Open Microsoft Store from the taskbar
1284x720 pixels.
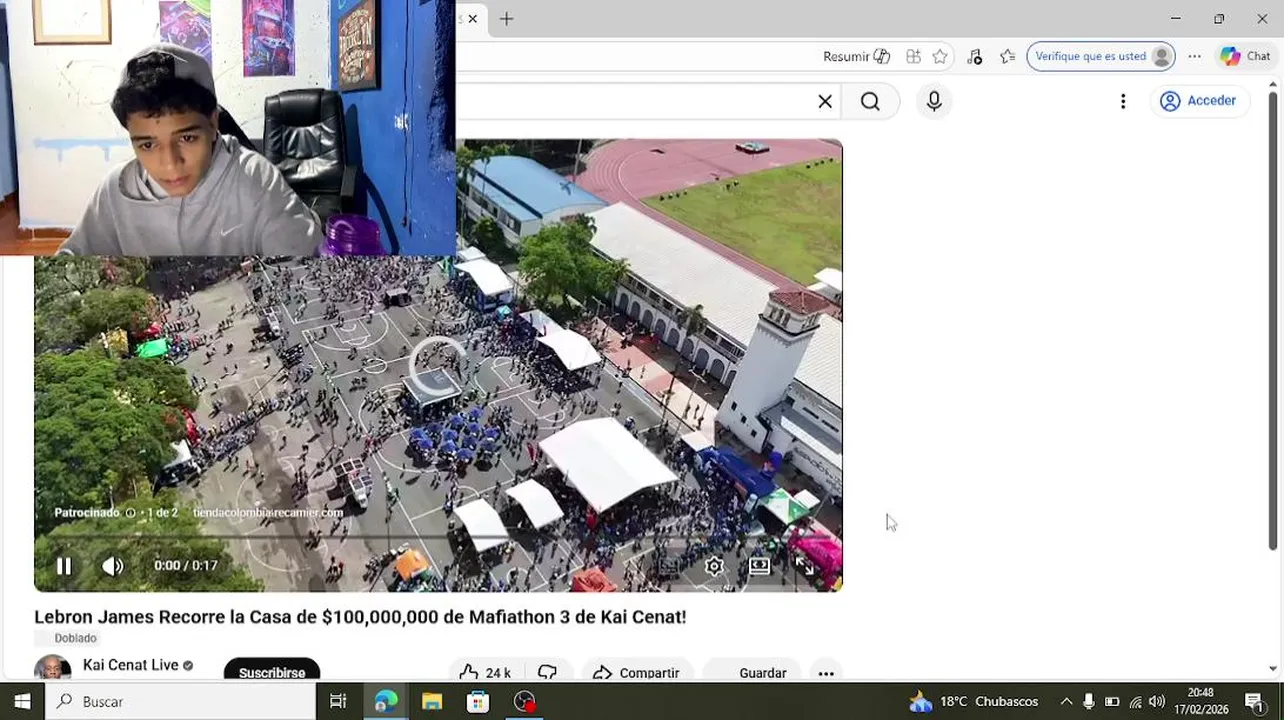coord(478,702)
